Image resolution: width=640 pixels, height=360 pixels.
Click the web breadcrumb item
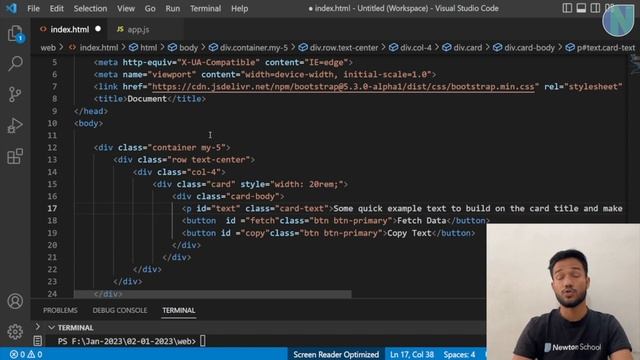pos(48,48)
